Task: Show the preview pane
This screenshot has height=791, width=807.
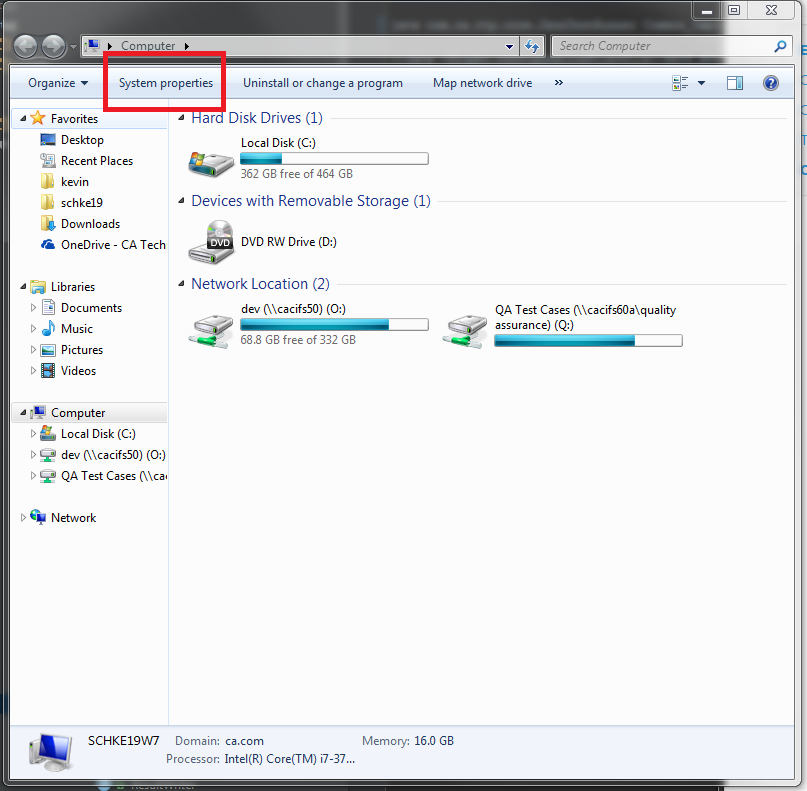Action: tap(735, 83)
